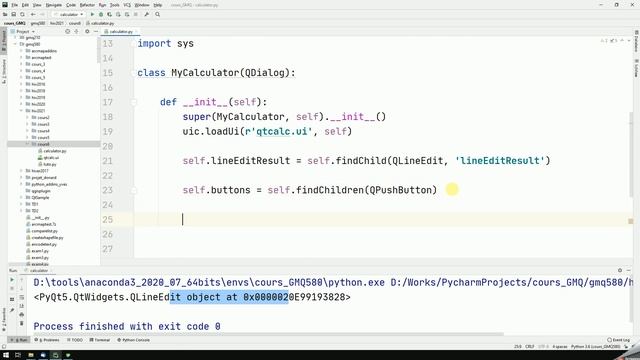
Task: Collapse the selected cours6 folder
Action: tap(28, 144)
